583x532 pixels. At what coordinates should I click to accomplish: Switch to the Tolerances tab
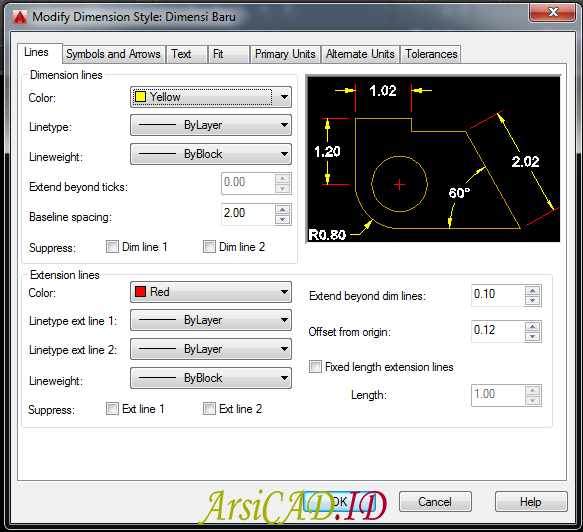point(431,54)
